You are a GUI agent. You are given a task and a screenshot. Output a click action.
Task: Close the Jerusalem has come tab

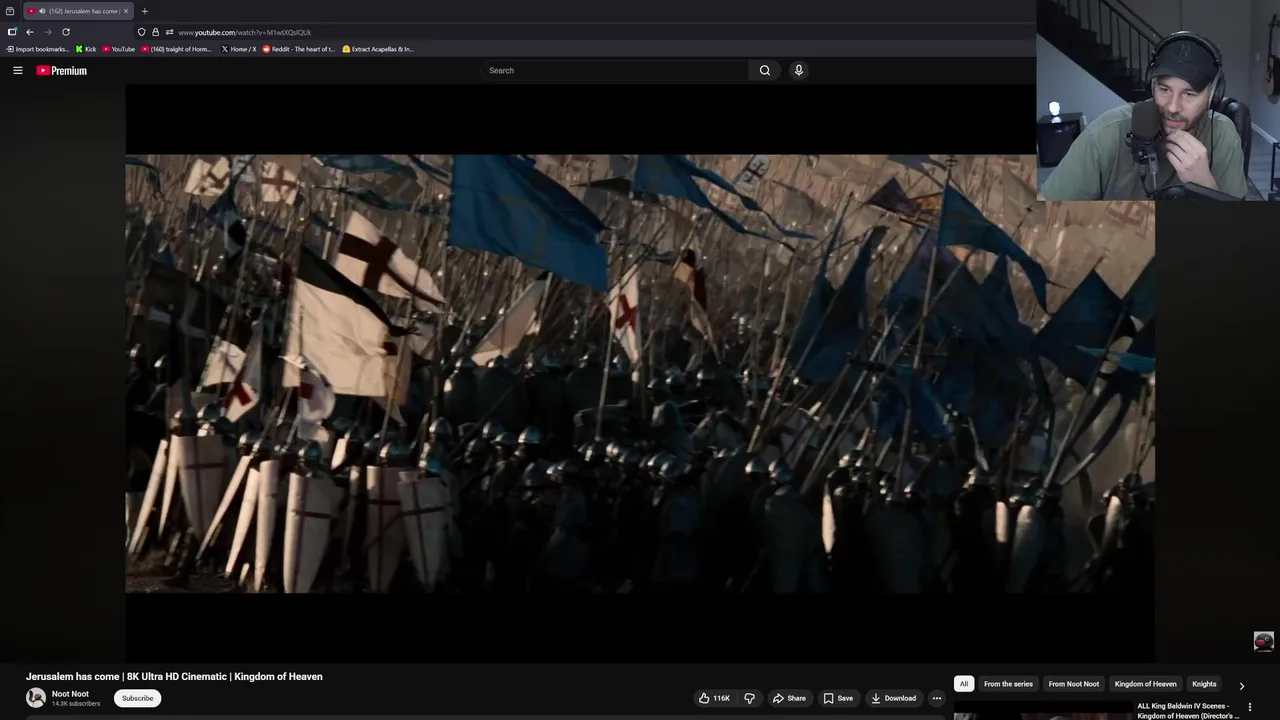coord(126,11)
